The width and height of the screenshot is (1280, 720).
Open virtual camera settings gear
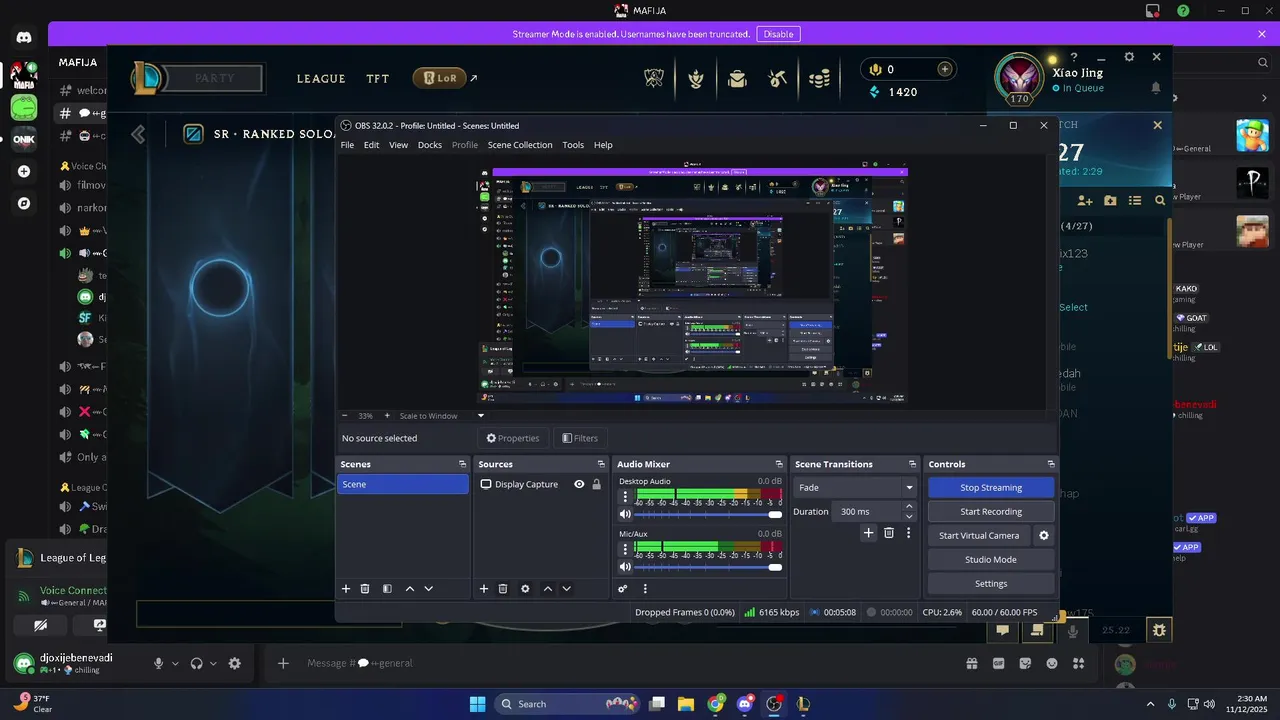pos(1044,536)
